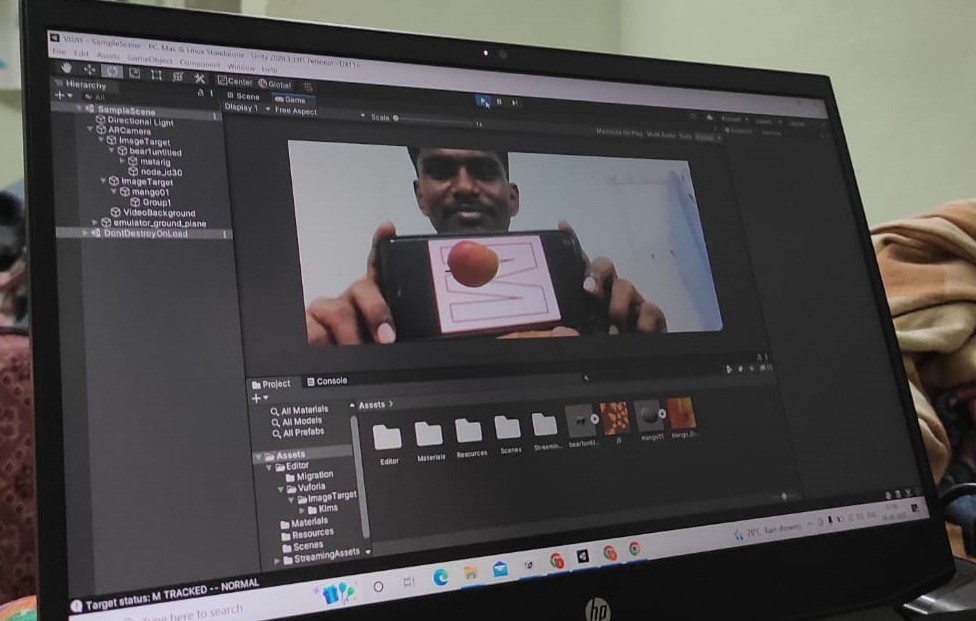This screenshot has width=976, height=621.
Task: Open the custom editor tools wrench icon
Action: pyautogui.click(x=199, y=77)
